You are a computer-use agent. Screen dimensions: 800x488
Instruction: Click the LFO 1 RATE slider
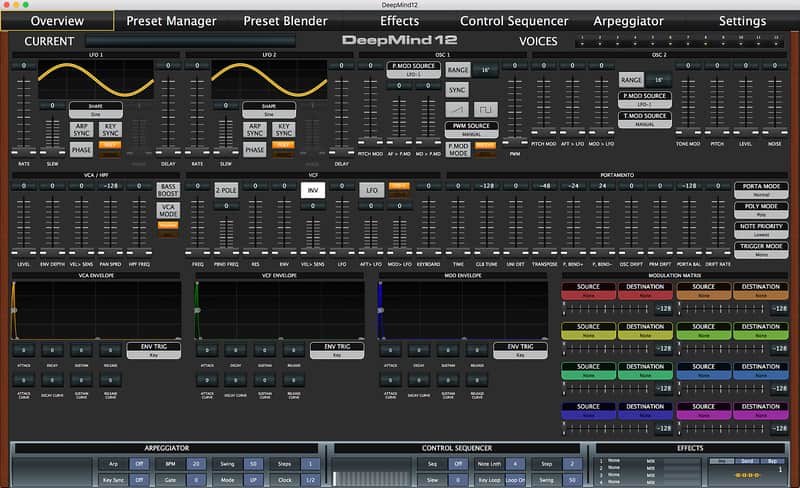(x=23, y=115)
